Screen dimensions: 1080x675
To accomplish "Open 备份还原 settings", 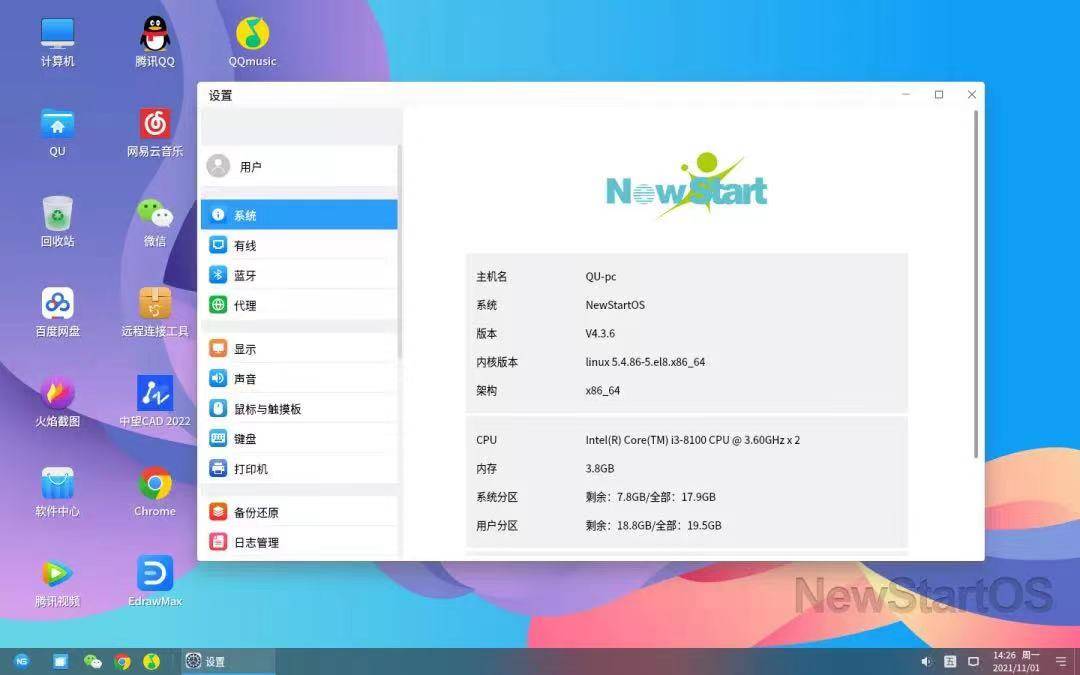I will tap(299, 512).
